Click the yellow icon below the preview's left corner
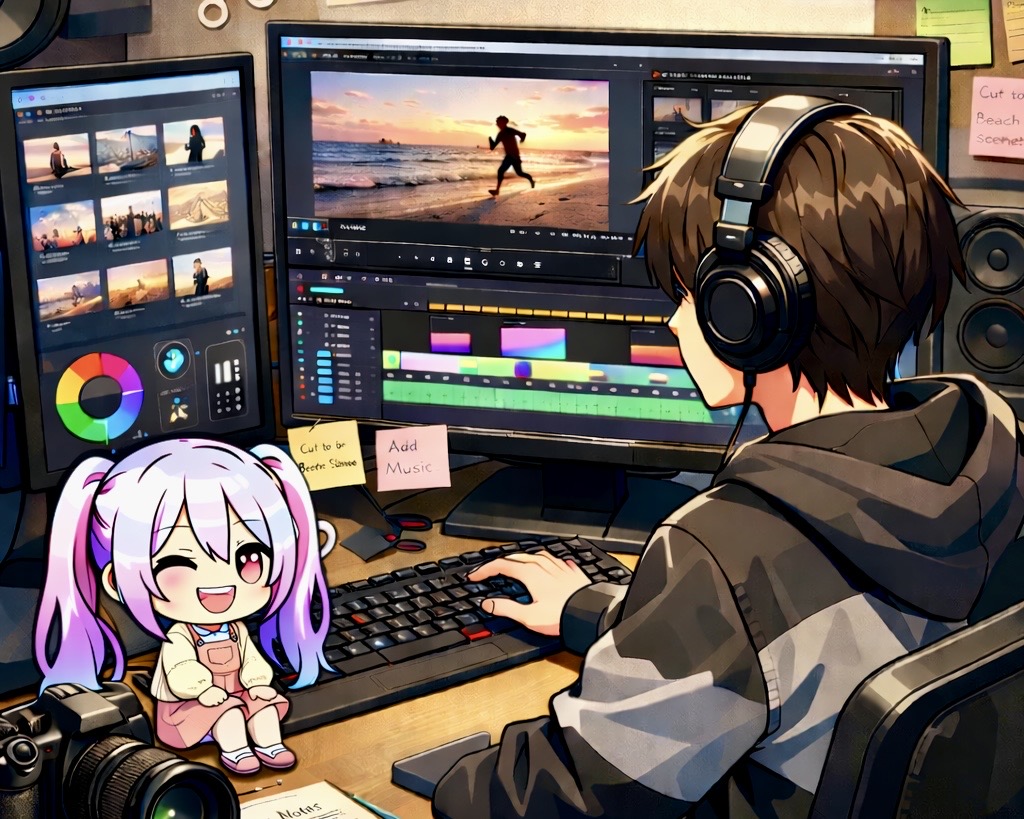 296,226
